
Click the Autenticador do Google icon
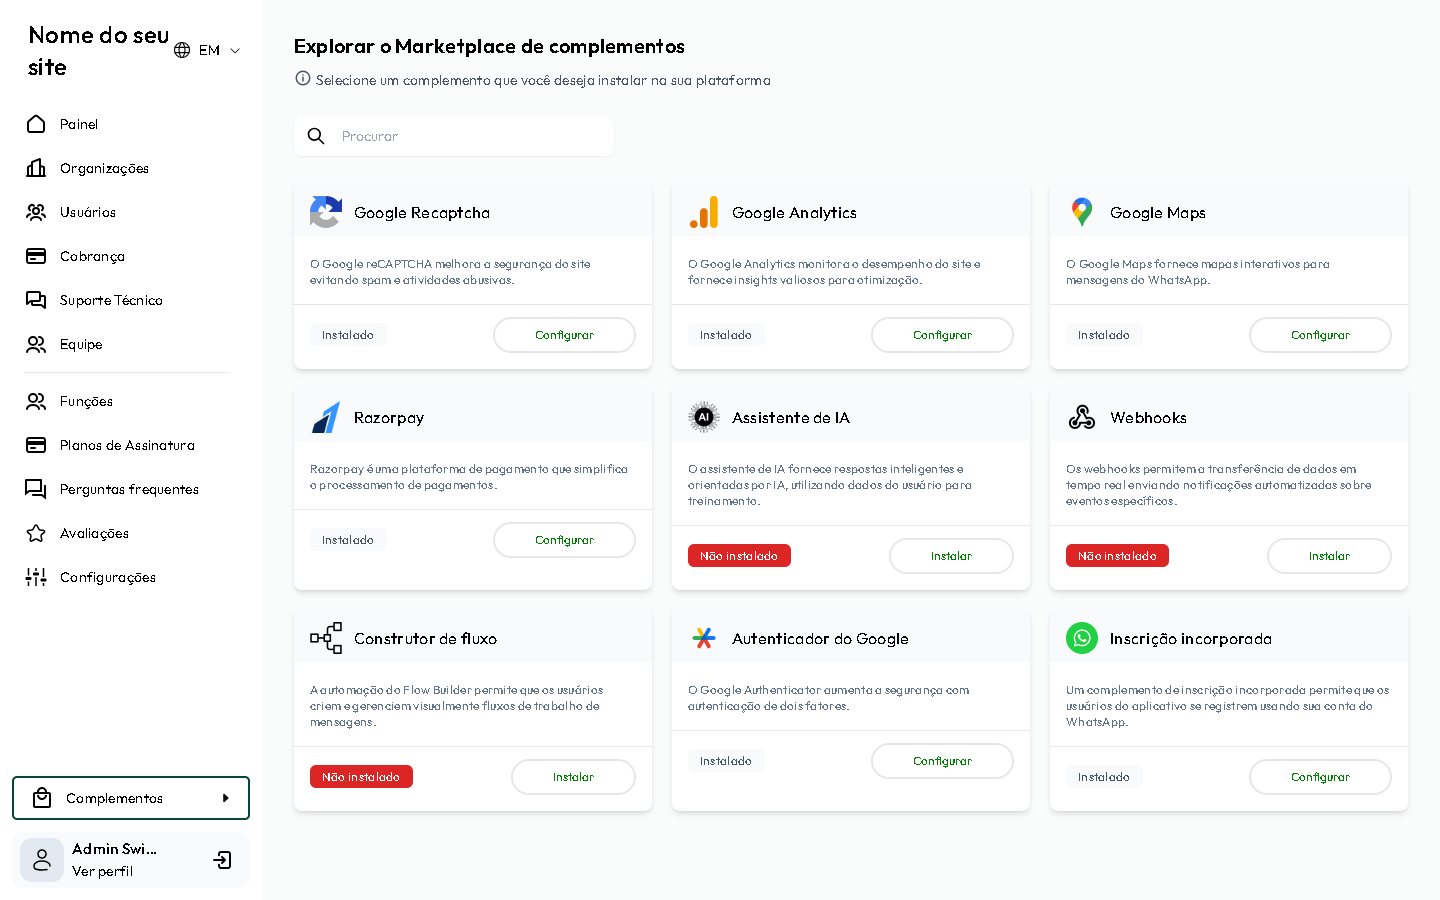(x=704, y=638)
